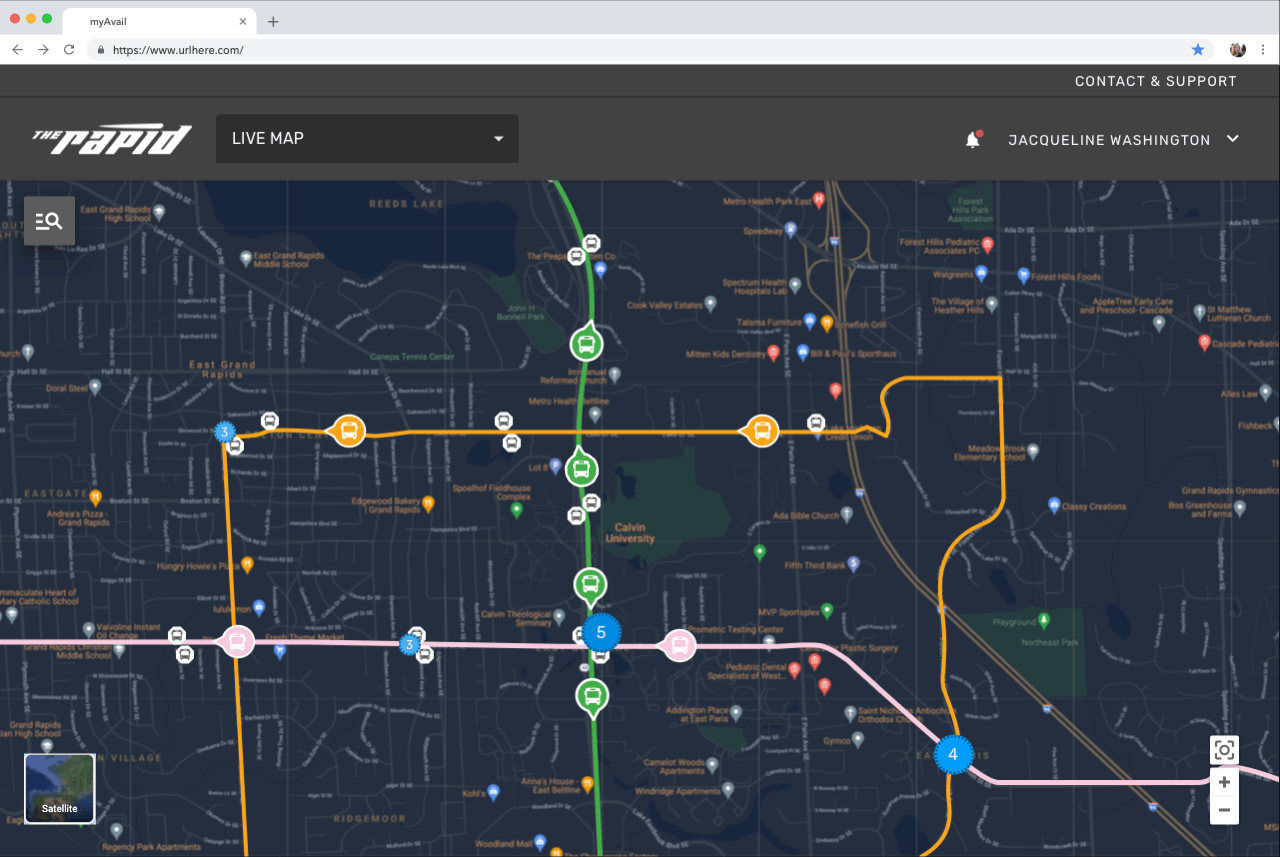The image size is (1280, 857).
Task: Click the blue marker labeled 4 on the orange route
Action: pos(951,755)
